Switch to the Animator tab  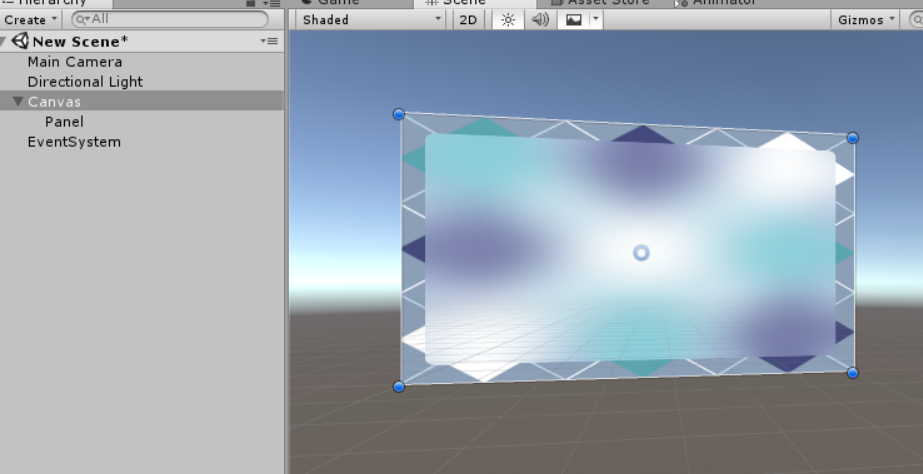[x=716, y=2]
